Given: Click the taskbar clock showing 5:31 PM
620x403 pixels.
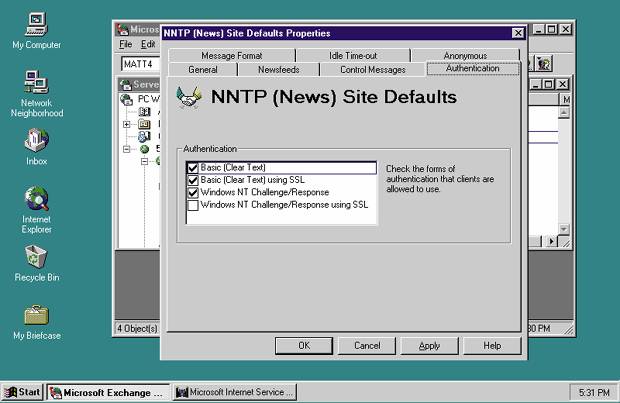Looking at the screenshot, I should click(x=594, y=393).
